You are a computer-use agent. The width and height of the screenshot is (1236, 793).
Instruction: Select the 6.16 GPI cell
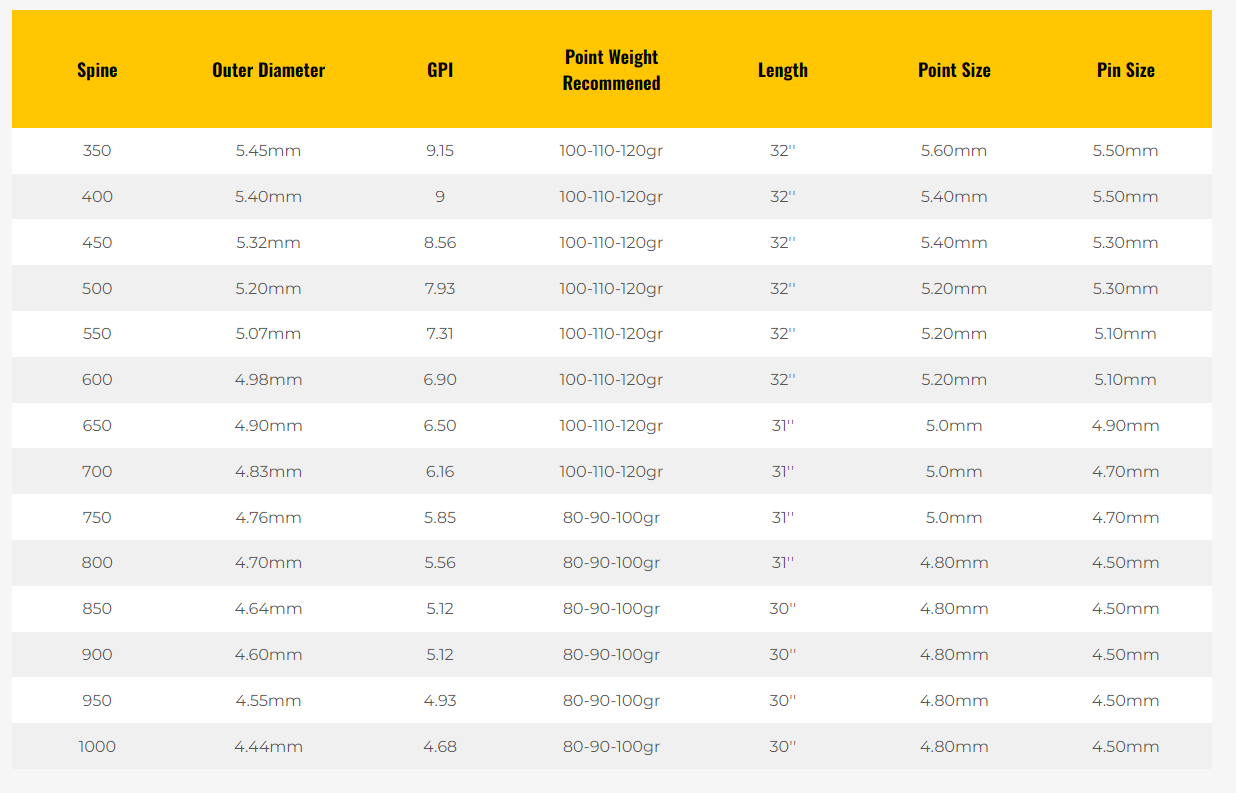(x=440, y=472)
